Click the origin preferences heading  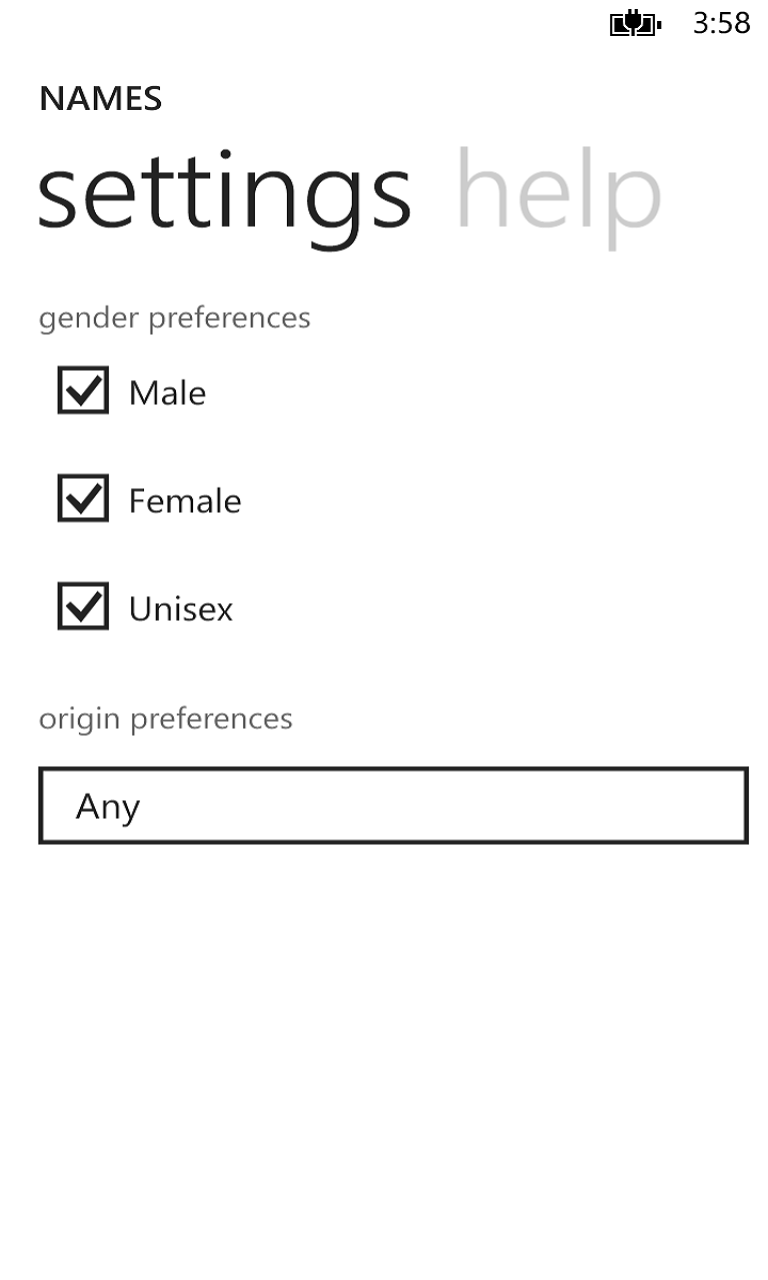coord(166,719)
